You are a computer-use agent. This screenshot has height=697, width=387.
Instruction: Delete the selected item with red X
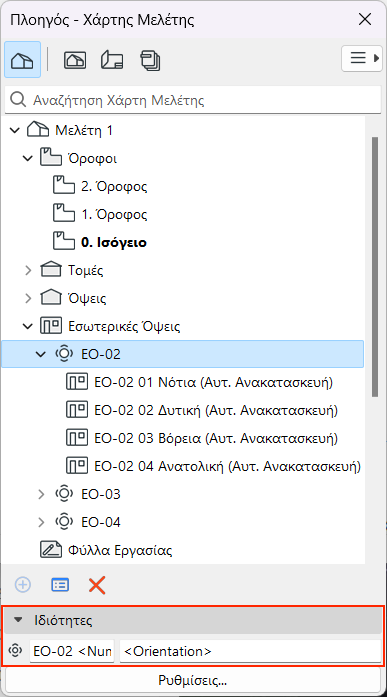pos(97,585)
